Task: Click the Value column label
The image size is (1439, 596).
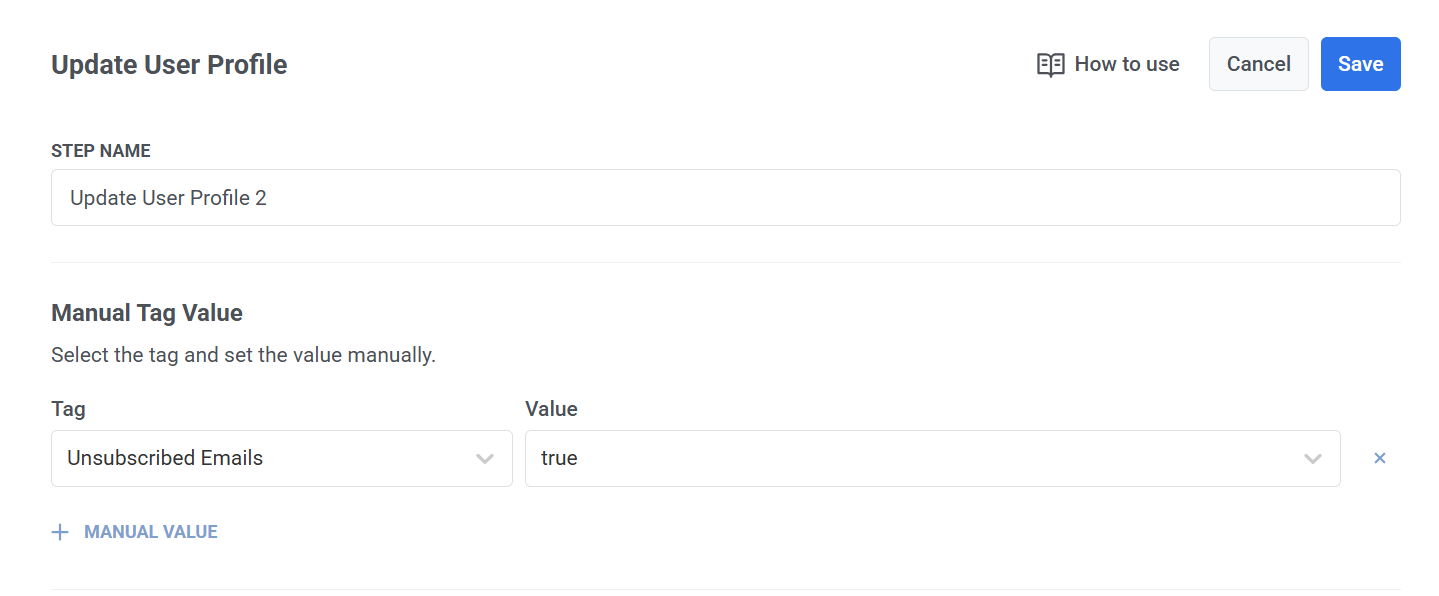Action: pyautogui.click(x=551, y=409)
